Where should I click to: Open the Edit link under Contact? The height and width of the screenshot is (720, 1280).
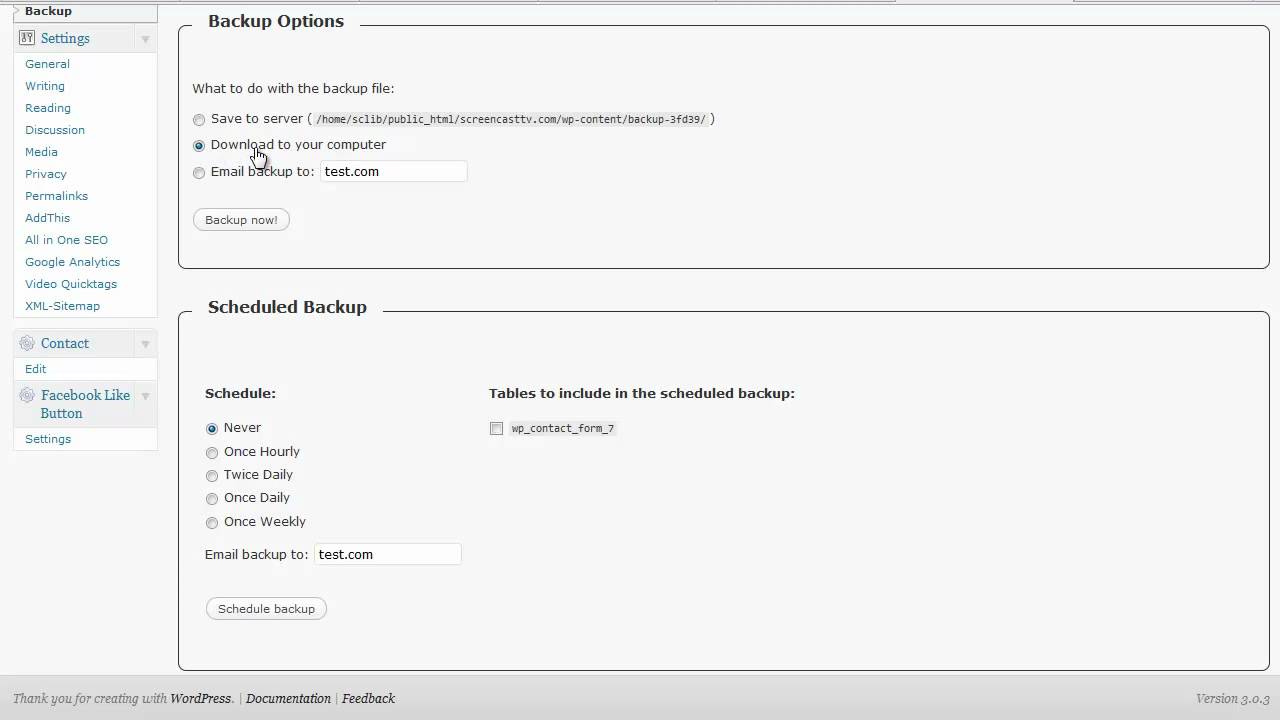click(36, 369)
